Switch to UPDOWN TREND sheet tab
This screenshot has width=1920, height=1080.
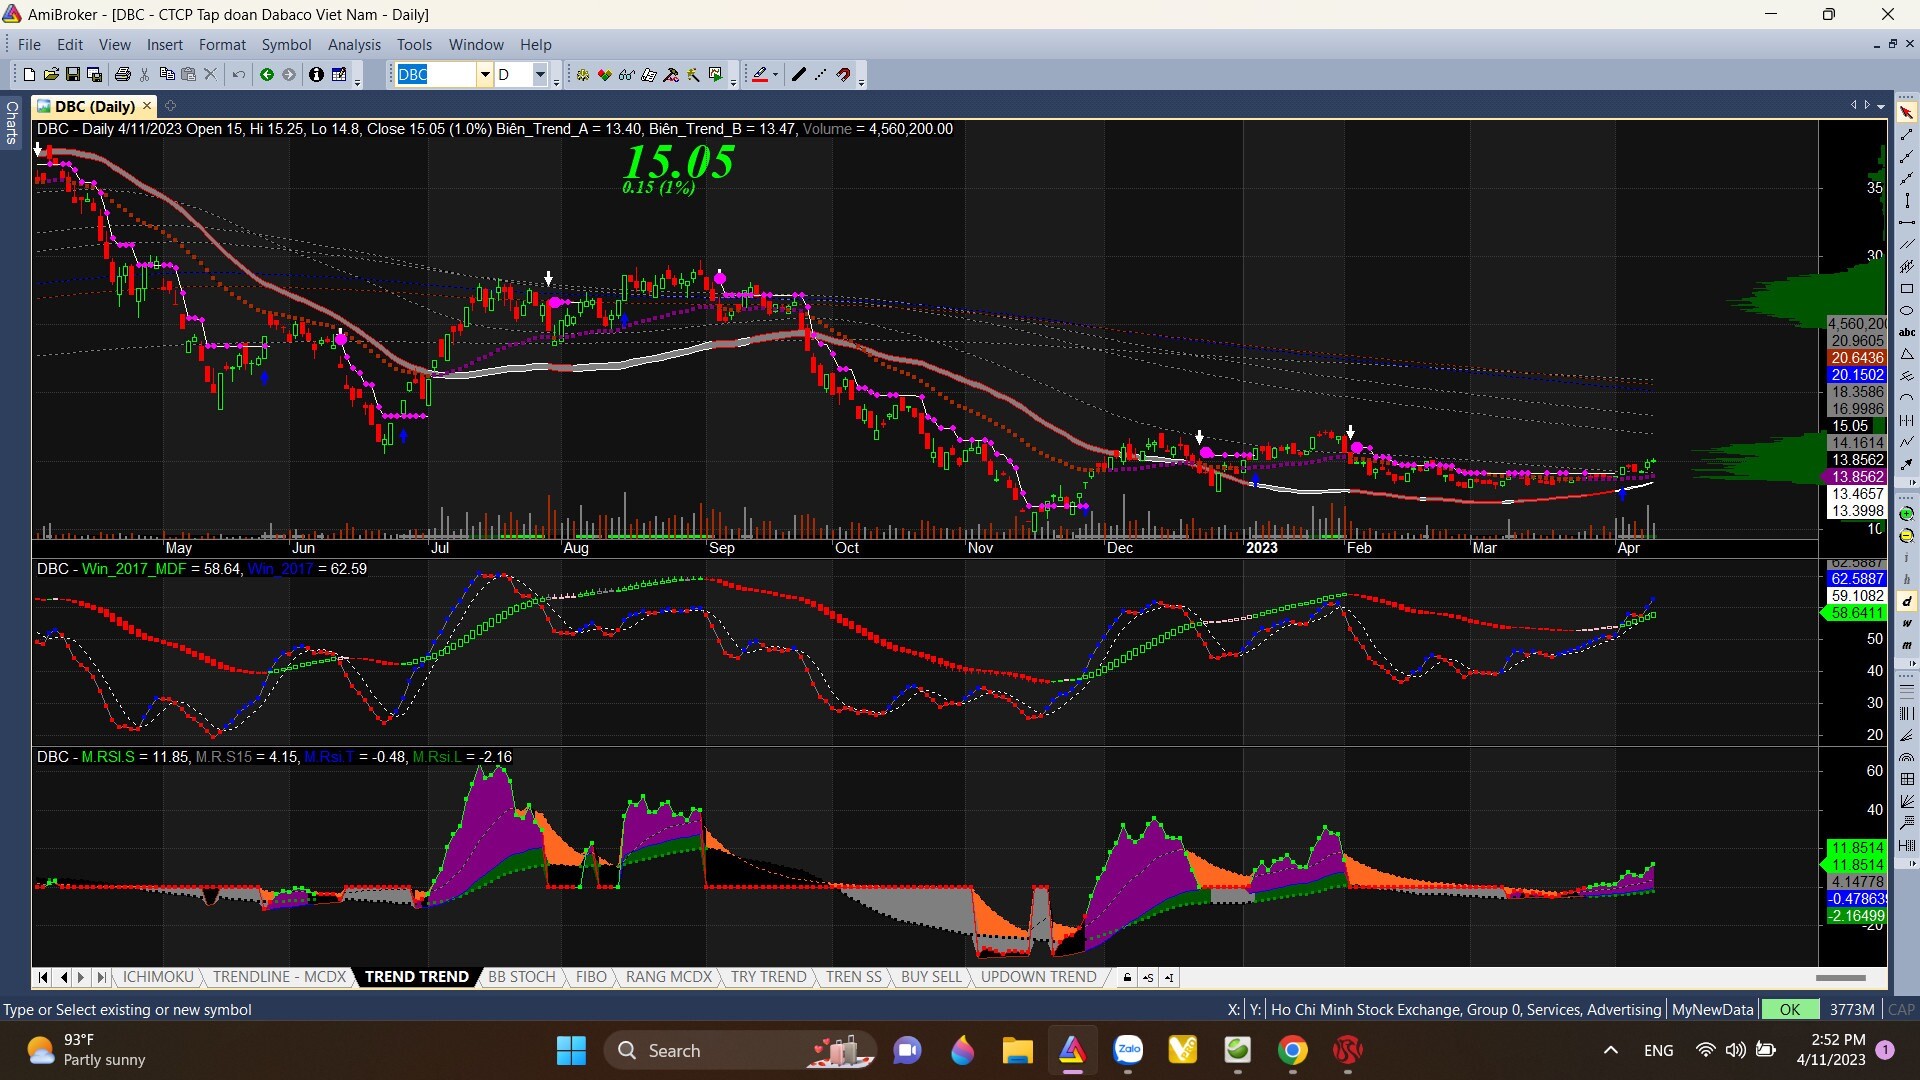tap(1038, 977)
